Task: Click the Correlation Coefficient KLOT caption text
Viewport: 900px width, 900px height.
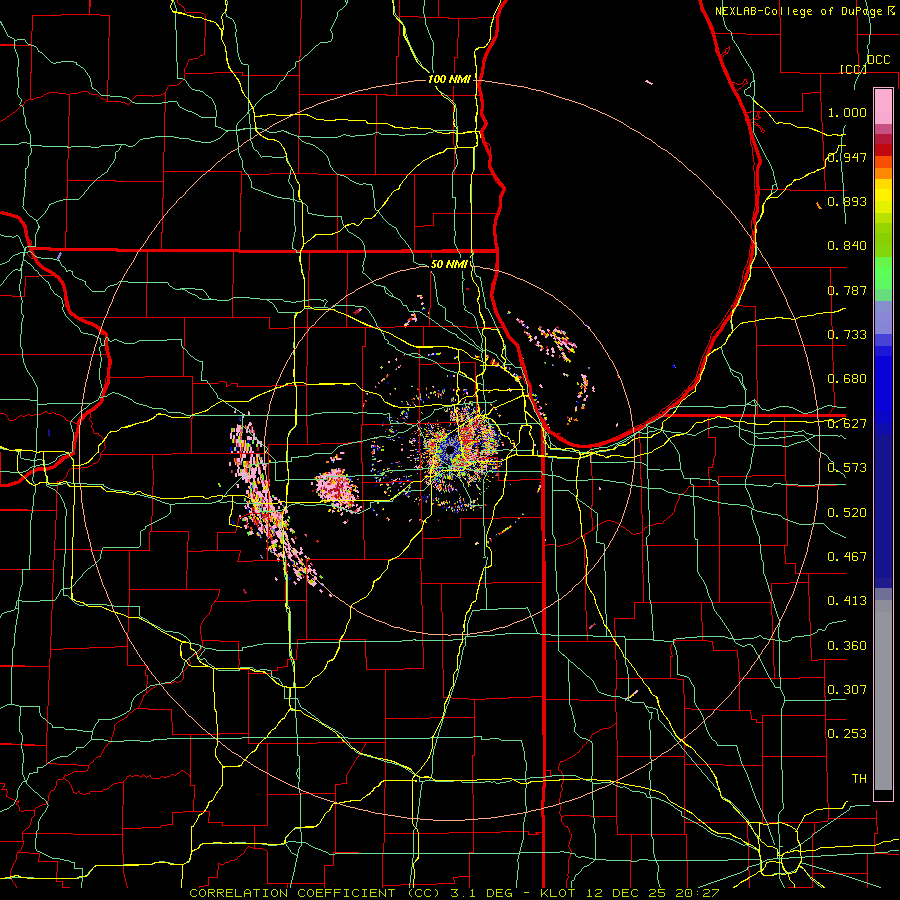Action: pyautogui.click(x=454, y=893)
